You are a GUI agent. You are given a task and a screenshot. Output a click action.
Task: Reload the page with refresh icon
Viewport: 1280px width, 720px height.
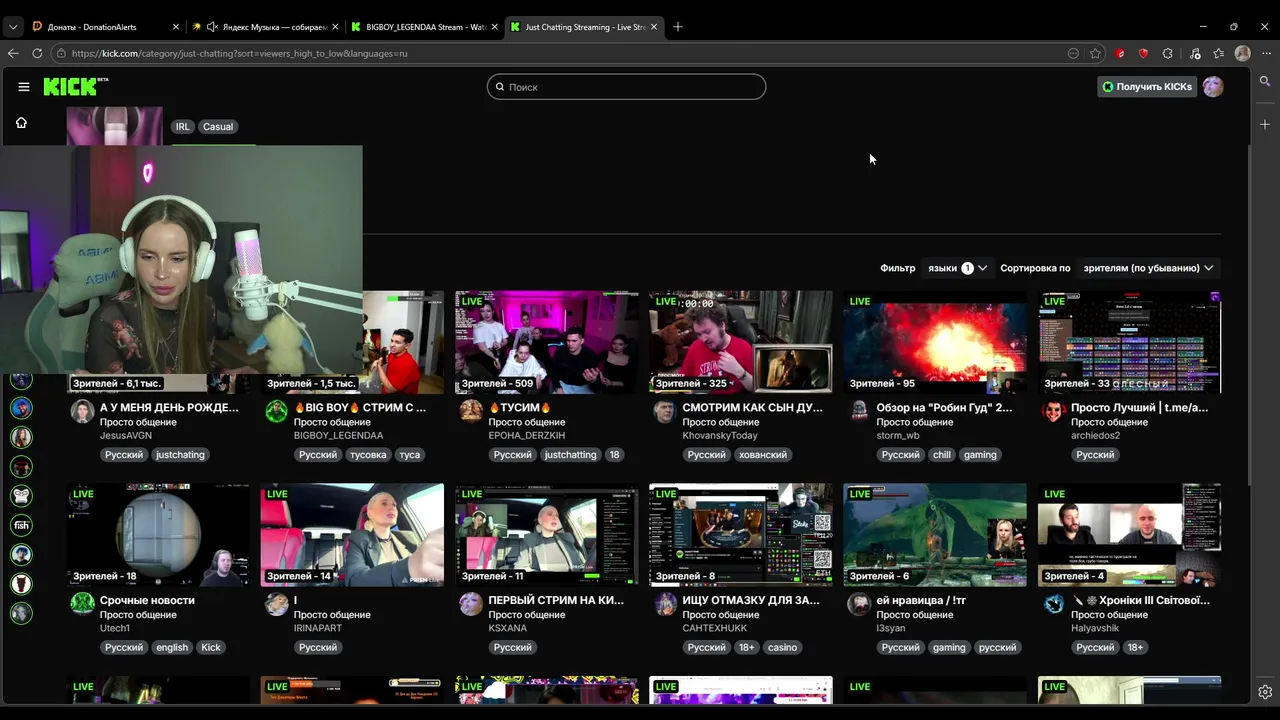tap(37, 53)
